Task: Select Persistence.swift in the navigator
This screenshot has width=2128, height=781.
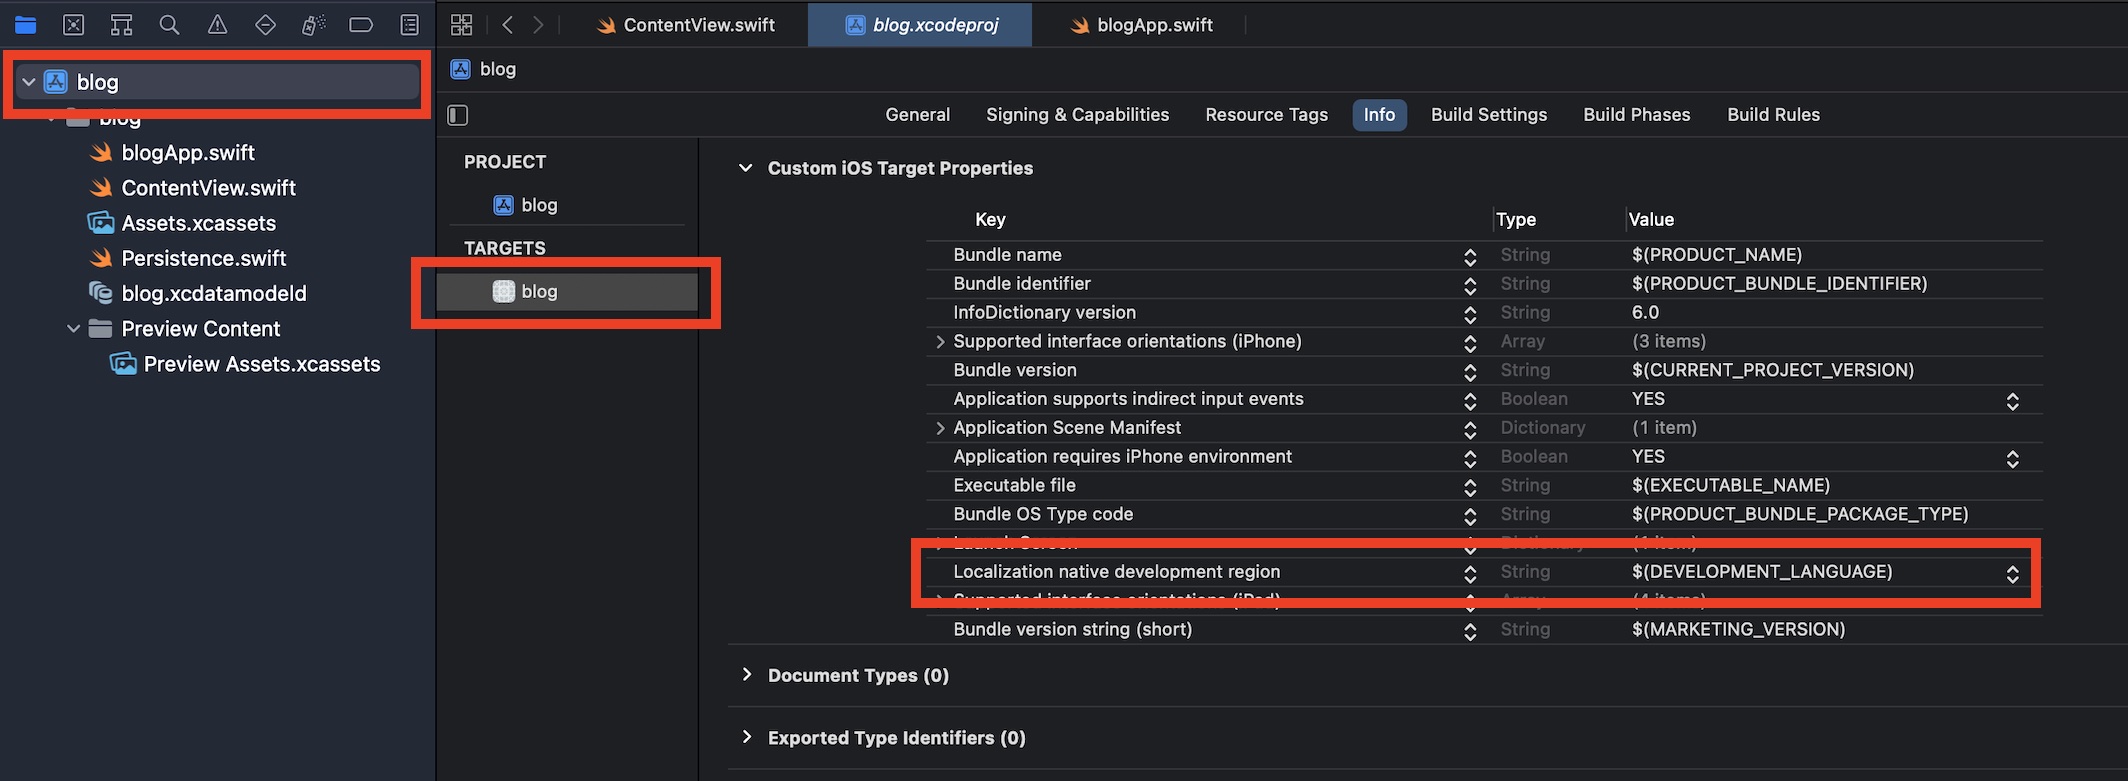Action: [x=203, y=258]
